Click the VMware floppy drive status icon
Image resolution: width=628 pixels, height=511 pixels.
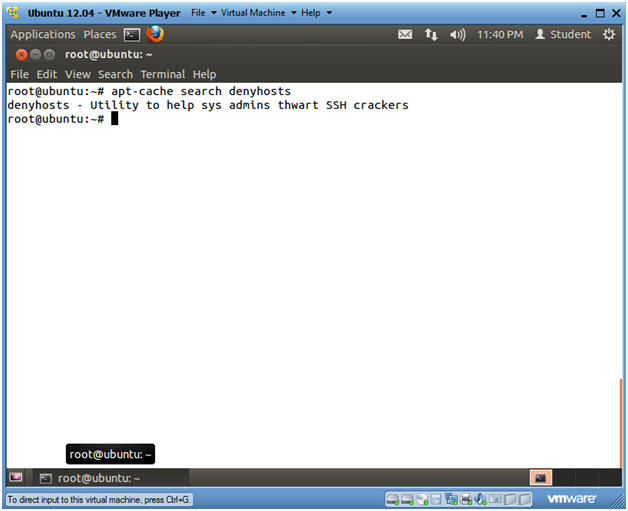436,499
